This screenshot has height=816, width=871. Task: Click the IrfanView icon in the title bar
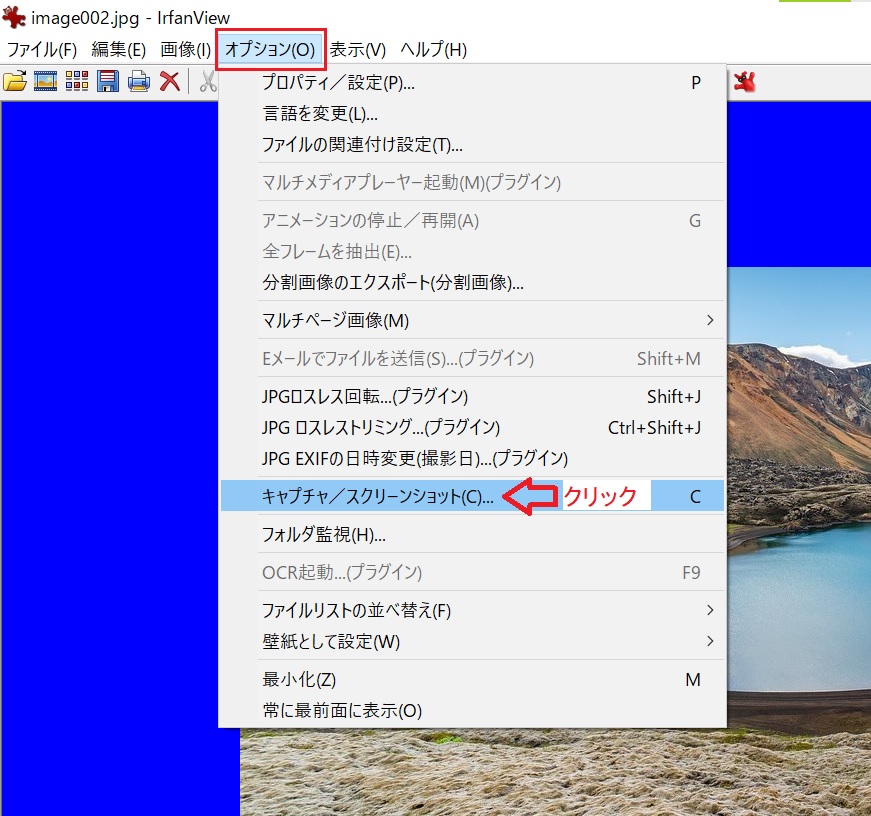click(14, 16)
